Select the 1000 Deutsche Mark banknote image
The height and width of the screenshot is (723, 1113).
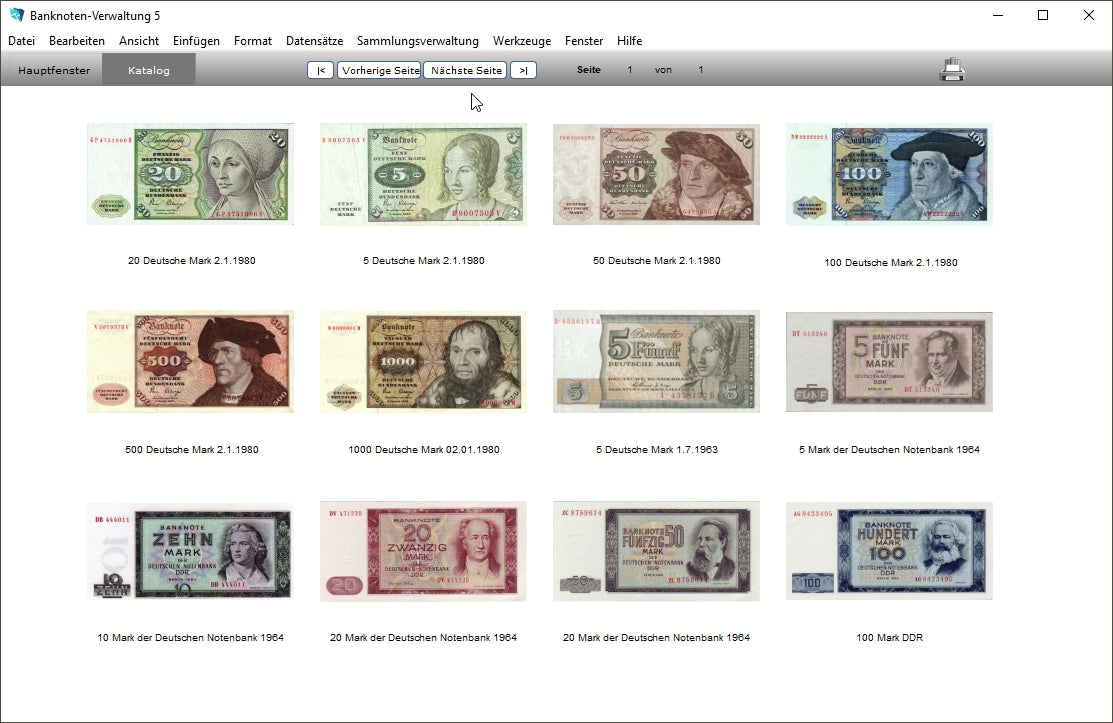(423, 361)
